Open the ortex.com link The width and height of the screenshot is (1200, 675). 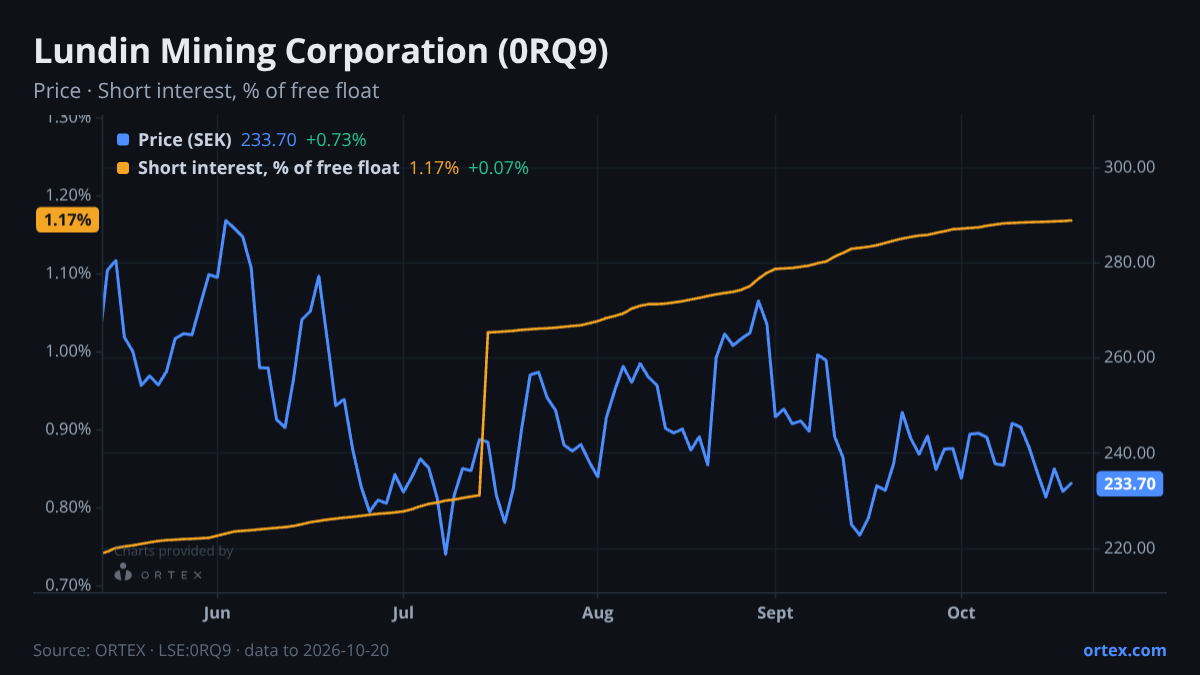(x=1124, y=650)
